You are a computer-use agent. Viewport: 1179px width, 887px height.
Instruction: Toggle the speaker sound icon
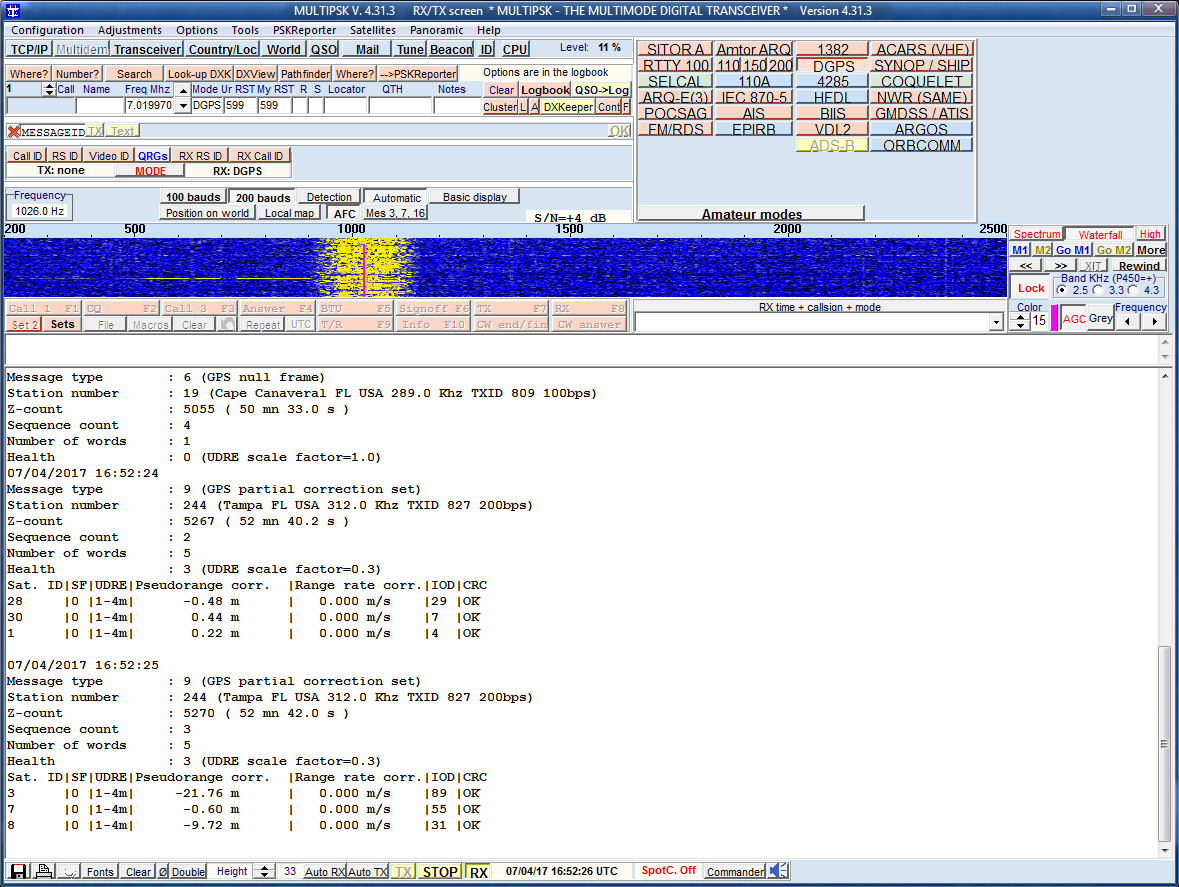coord(778,870)
